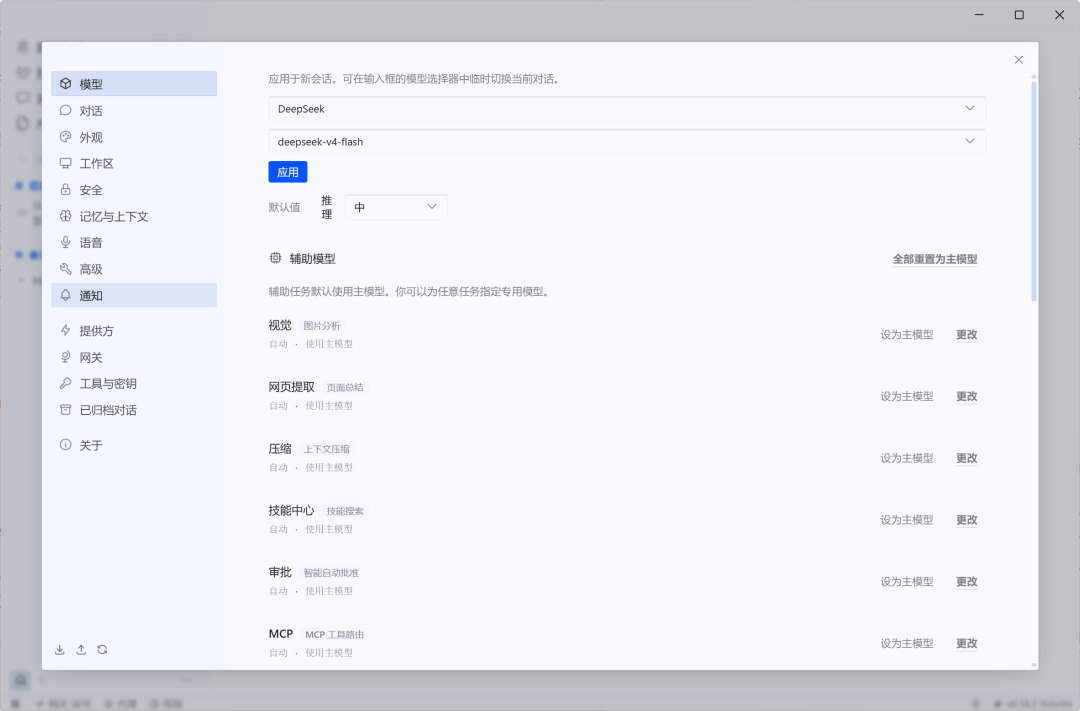Click the upload icon in the sidebar footer
Screen dimensions: 1080x711
pyautogui.click(x=81, y=650)
